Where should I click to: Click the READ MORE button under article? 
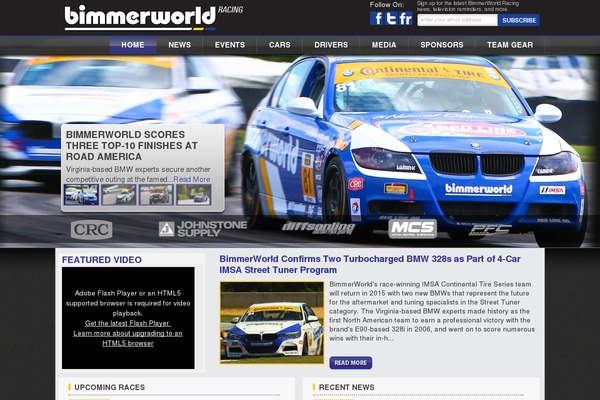(351, 362)
